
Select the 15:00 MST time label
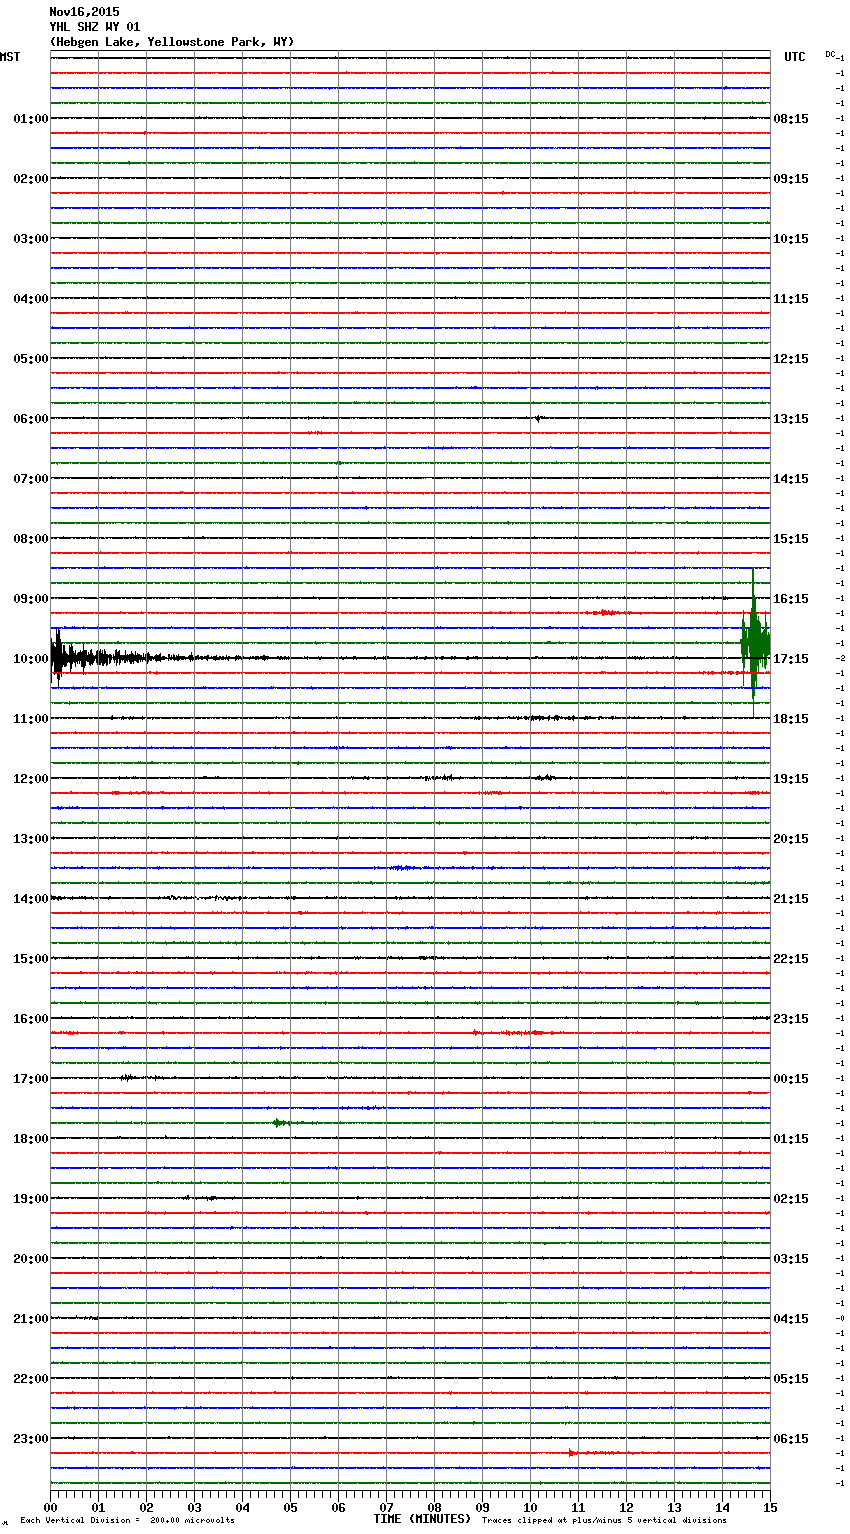(x=31, y=959)
